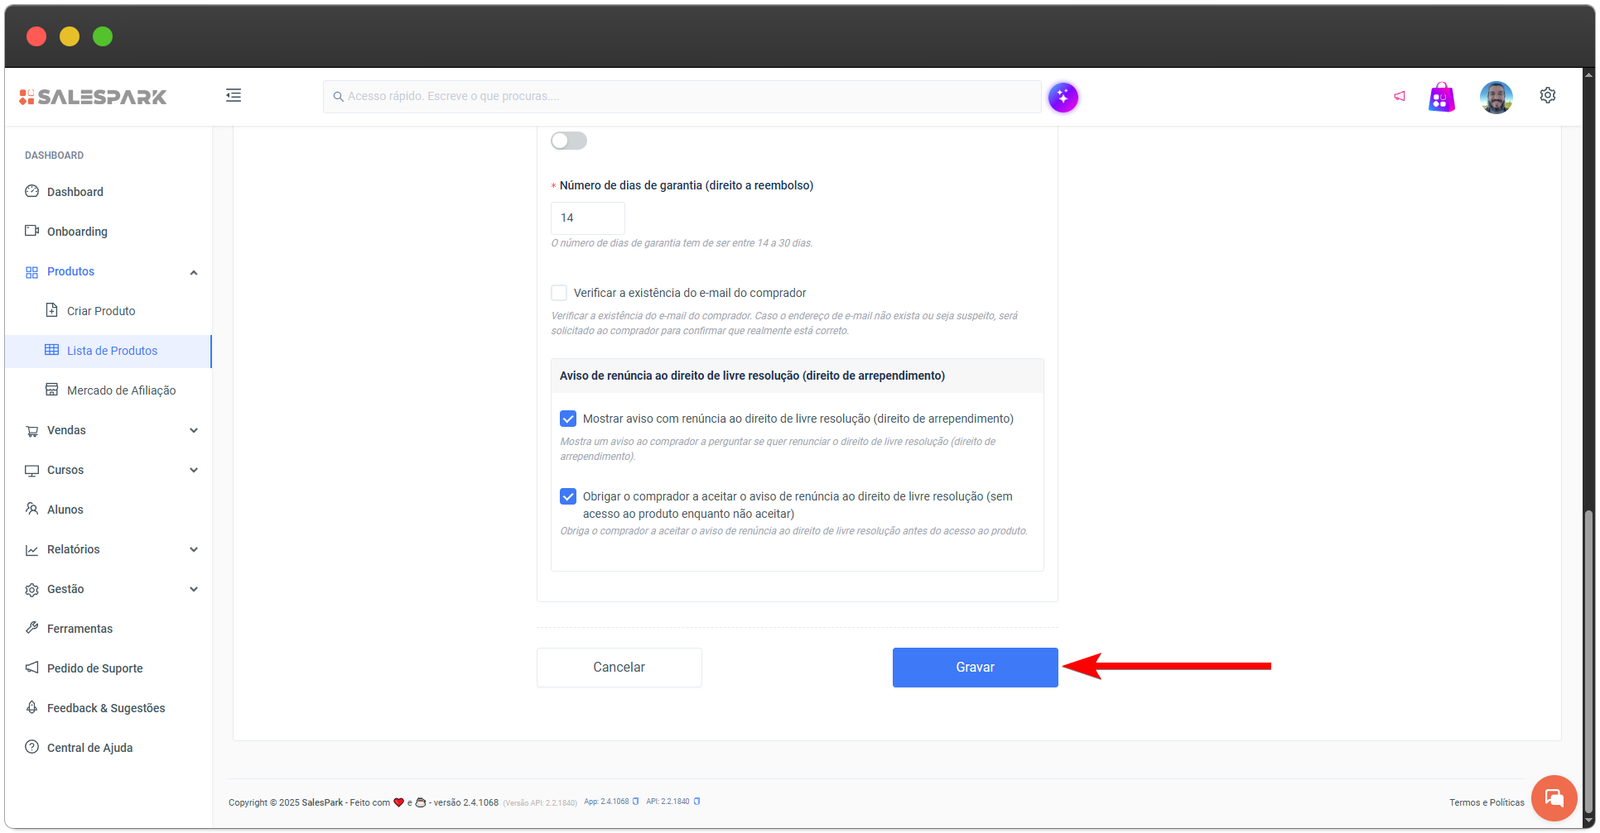Open the pink shopping bag icon

point(1441,97)
